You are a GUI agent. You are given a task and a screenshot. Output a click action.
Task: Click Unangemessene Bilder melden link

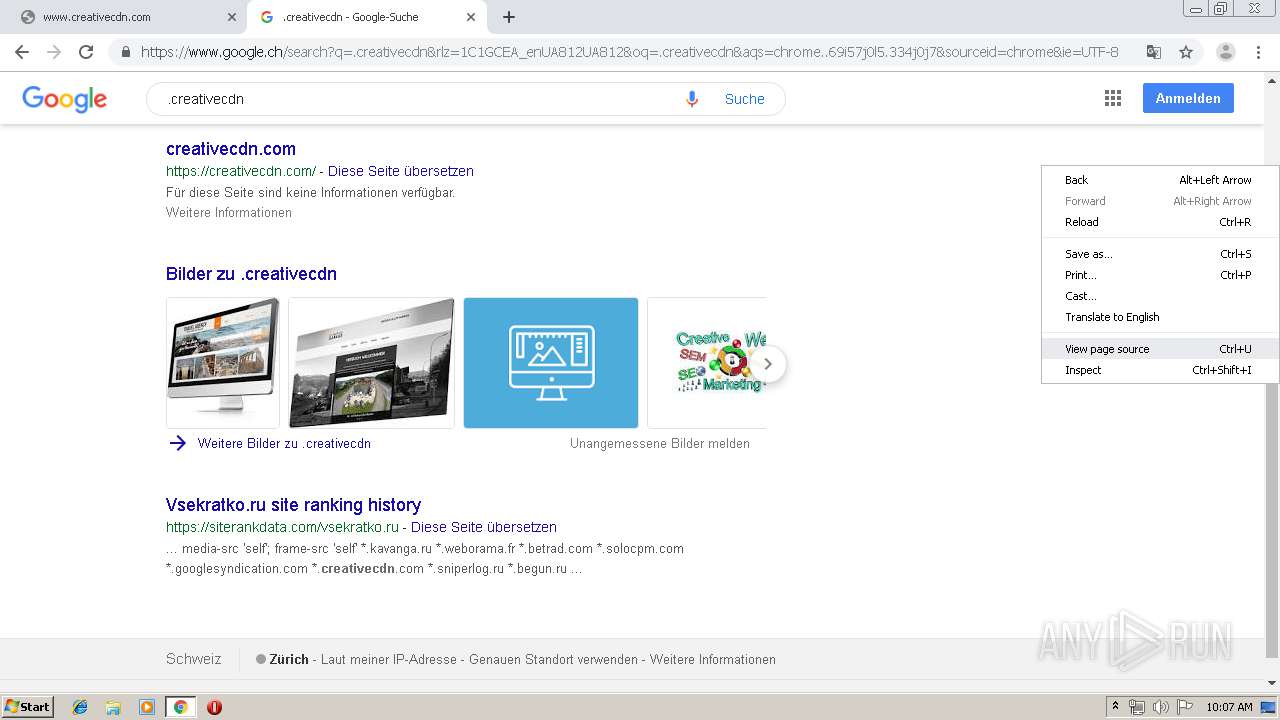tap(660, 443)
